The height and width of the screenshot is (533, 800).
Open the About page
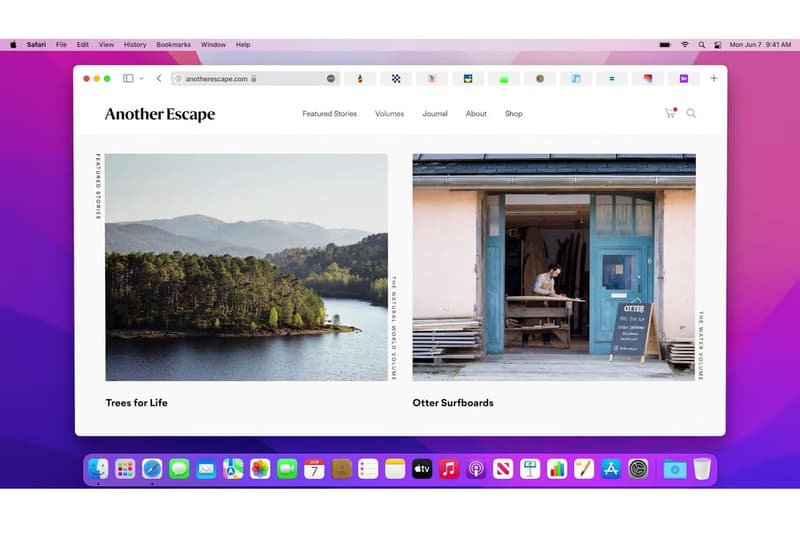(476, 114)
